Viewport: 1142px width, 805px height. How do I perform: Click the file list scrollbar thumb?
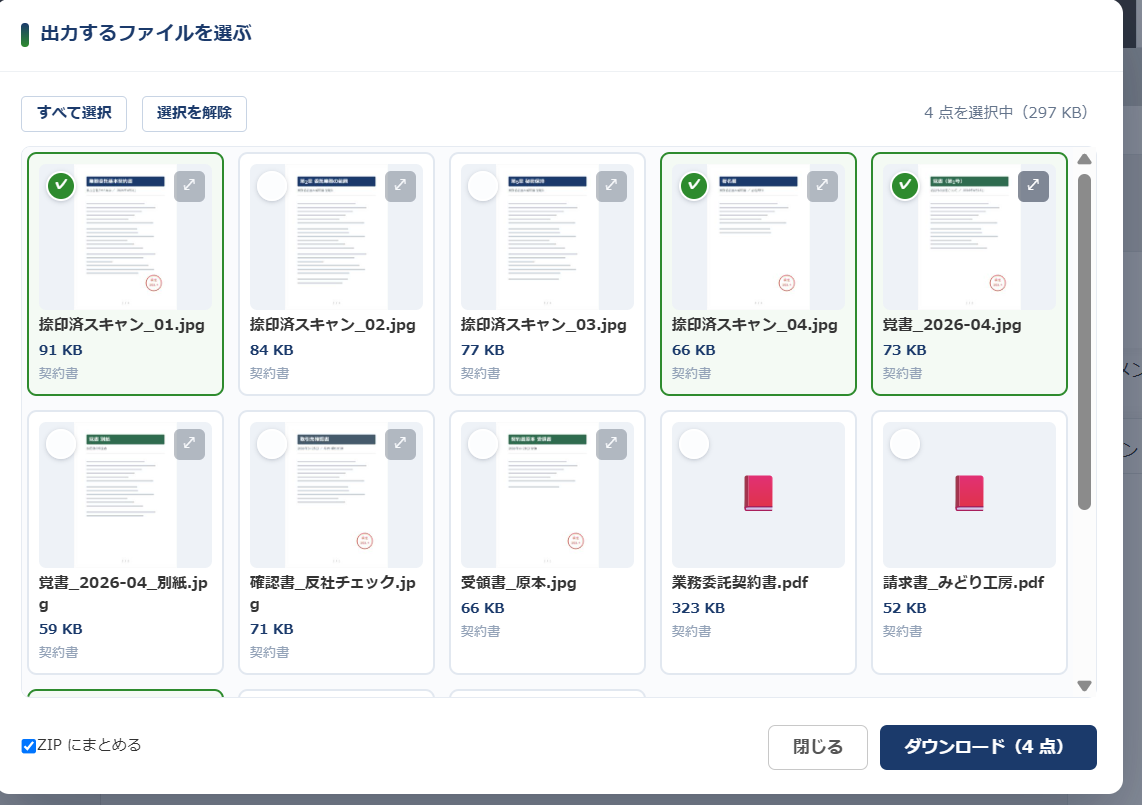1084,342
